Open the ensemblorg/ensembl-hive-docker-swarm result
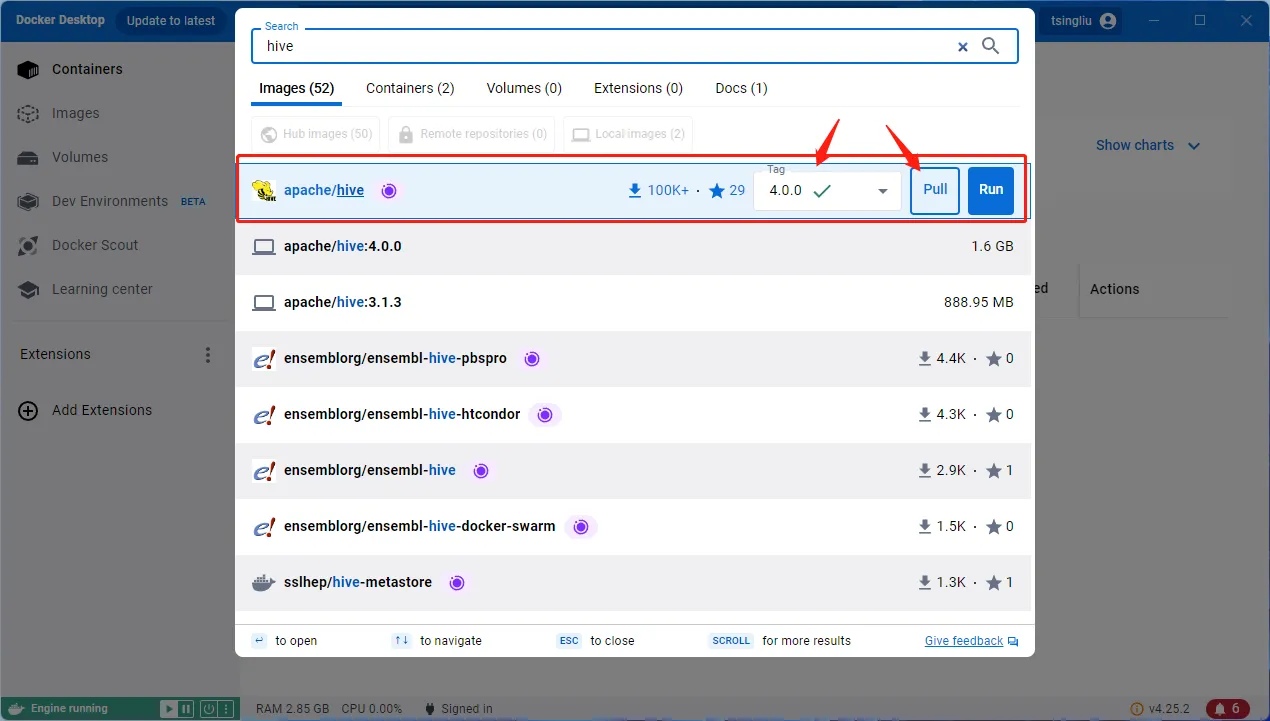 coord(635,526)
